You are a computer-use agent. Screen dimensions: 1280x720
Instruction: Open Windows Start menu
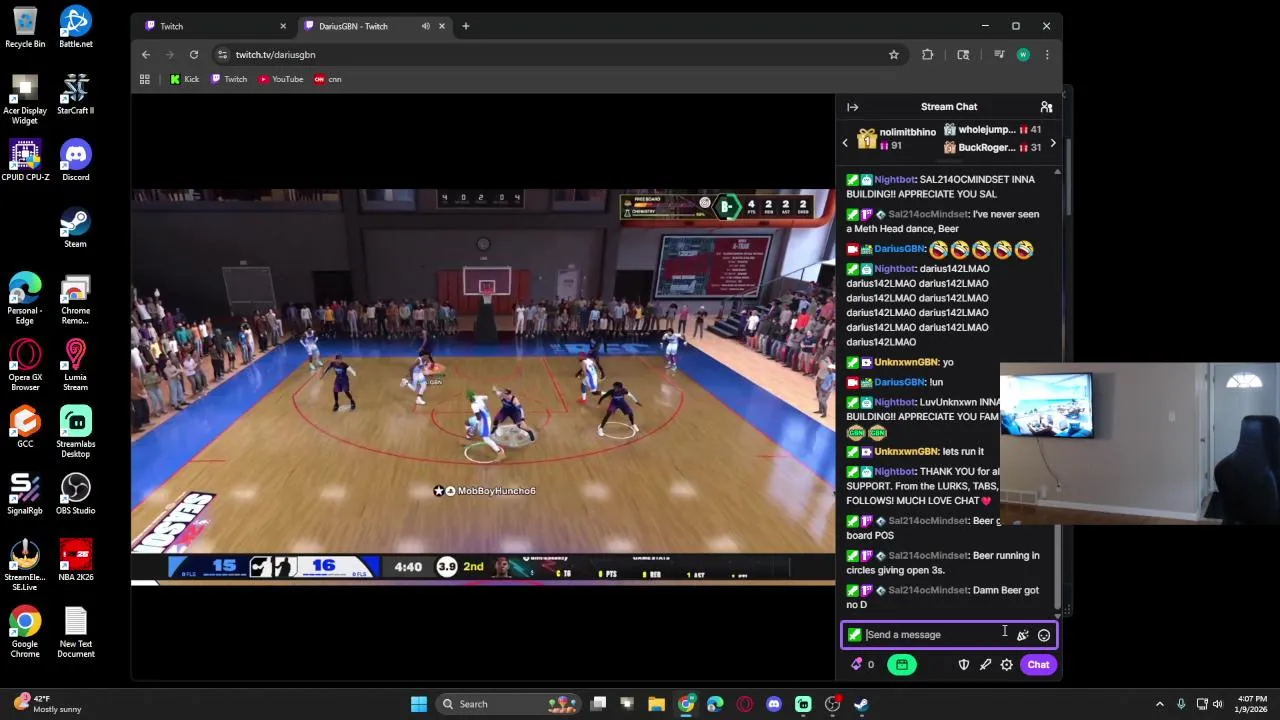click(419, 704)
